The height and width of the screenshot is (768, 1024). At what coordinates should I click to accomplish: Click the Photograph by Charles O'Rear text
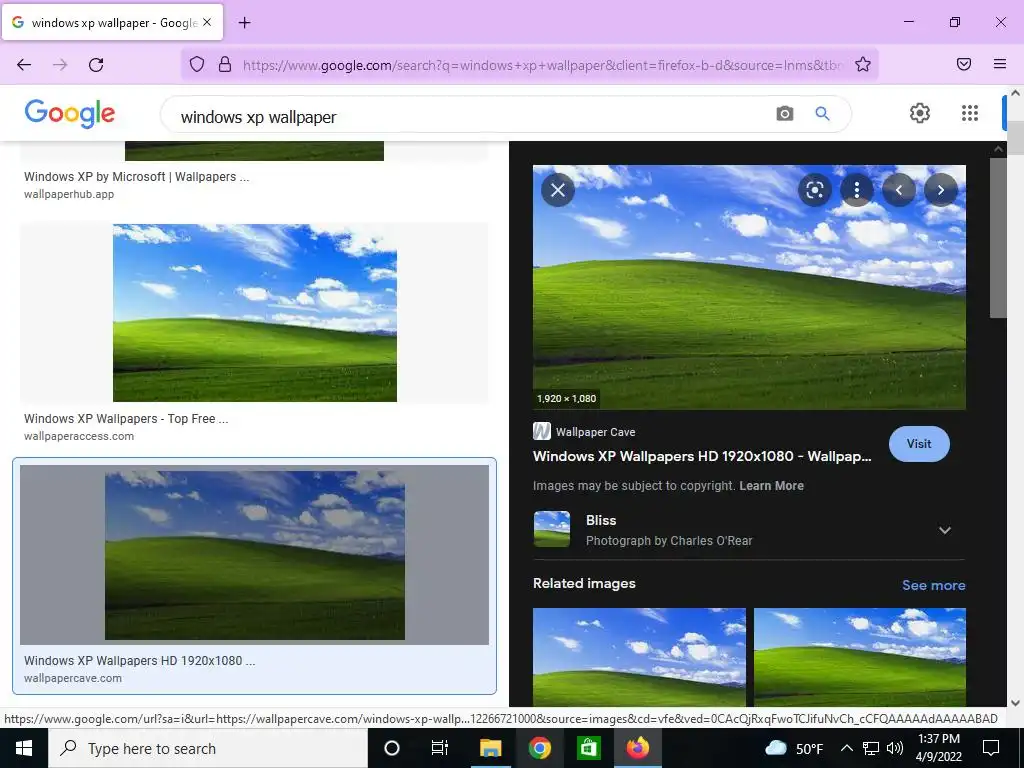669,541
